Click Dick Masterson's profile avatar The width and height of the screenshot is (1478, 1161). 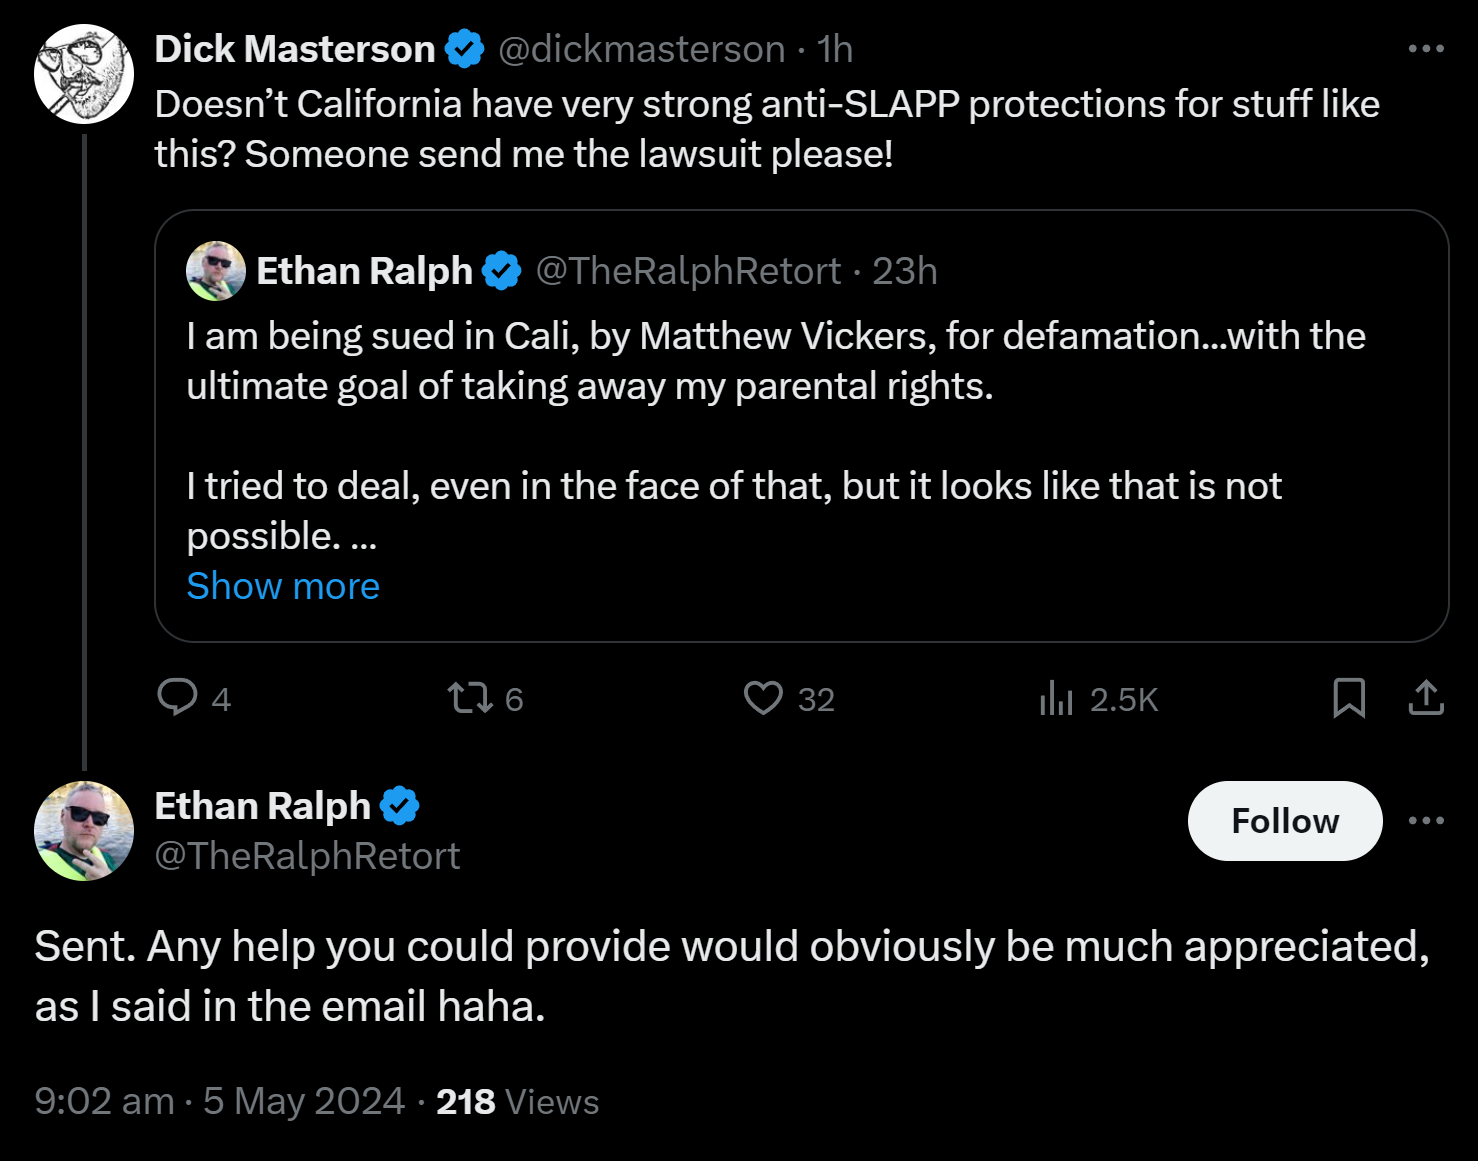pos(84,74)
